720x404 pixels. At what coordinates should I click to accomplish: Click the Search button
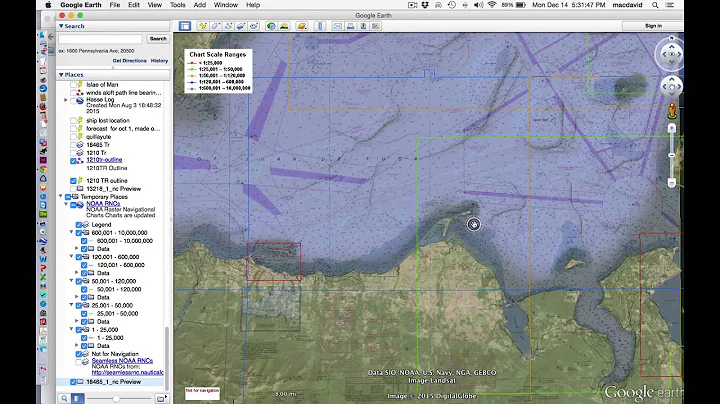[158, 39]
